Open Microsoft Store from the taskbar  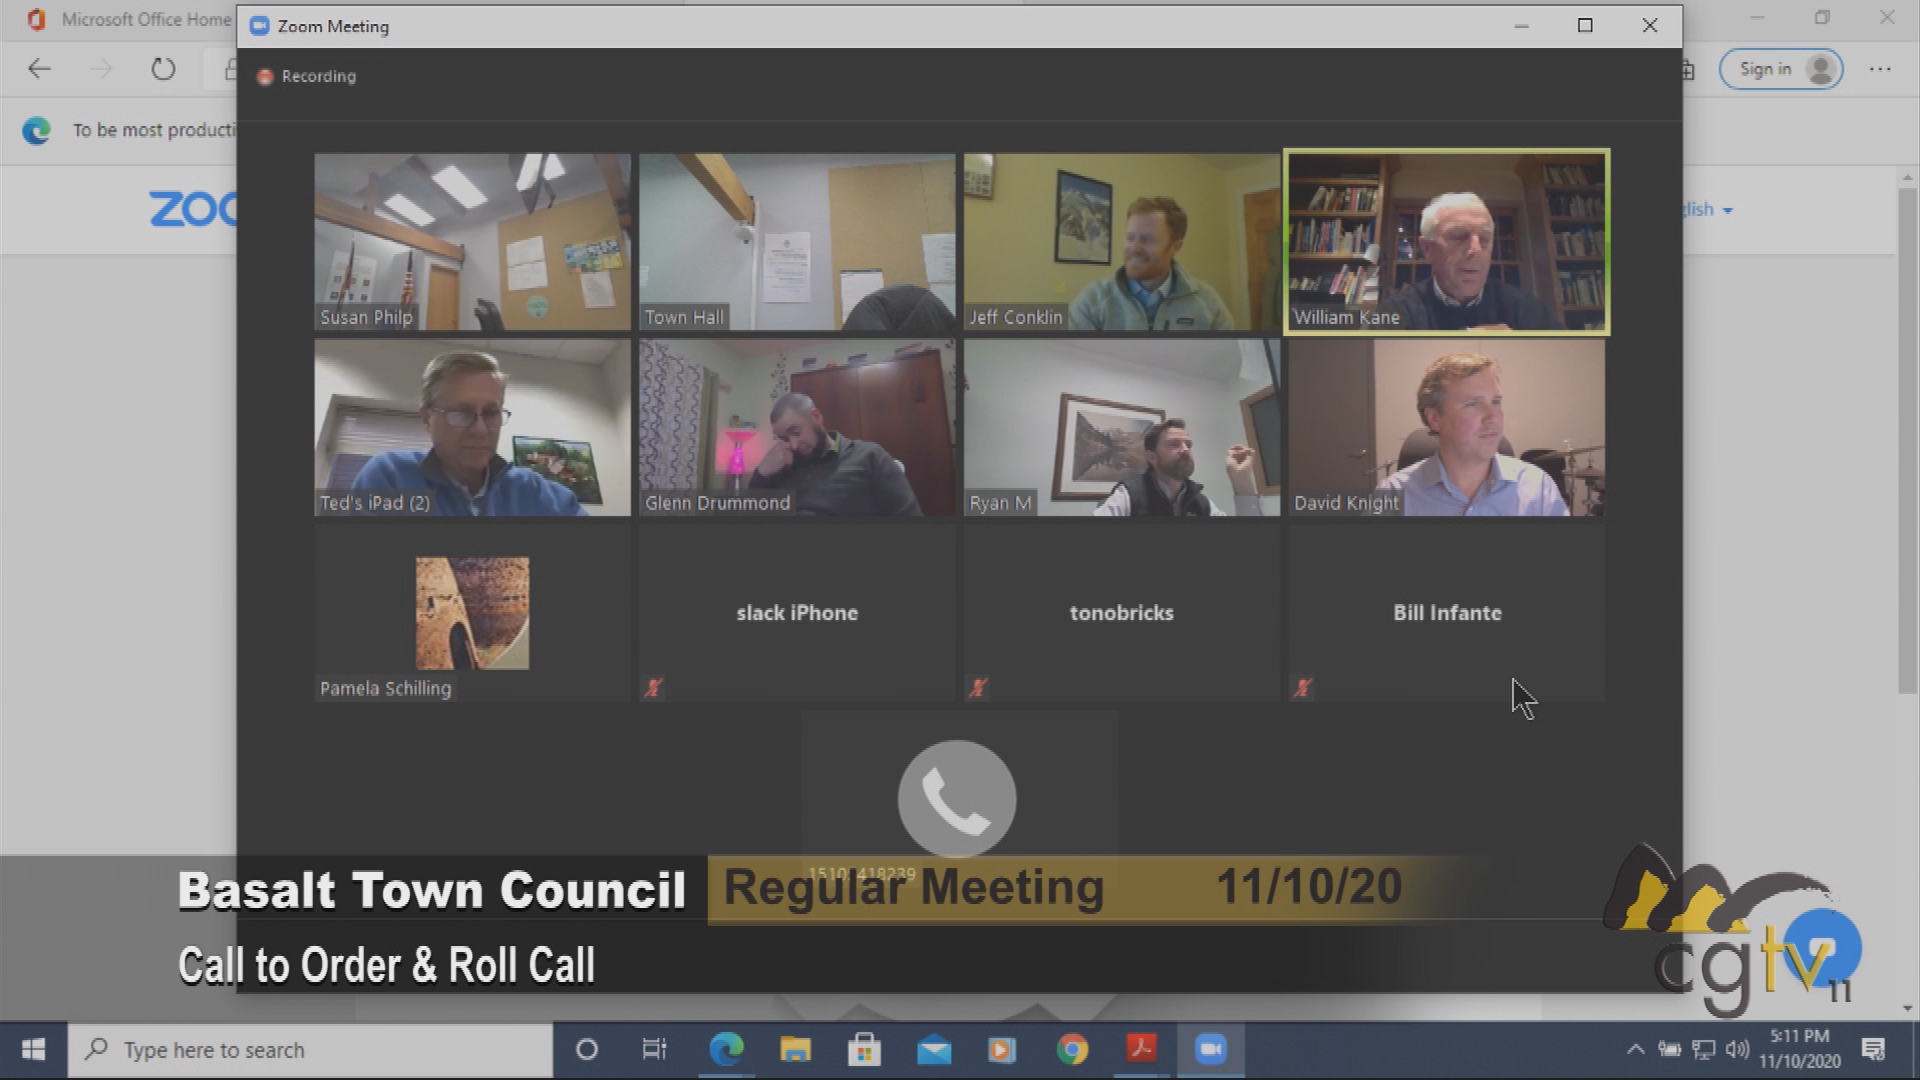864,1050
